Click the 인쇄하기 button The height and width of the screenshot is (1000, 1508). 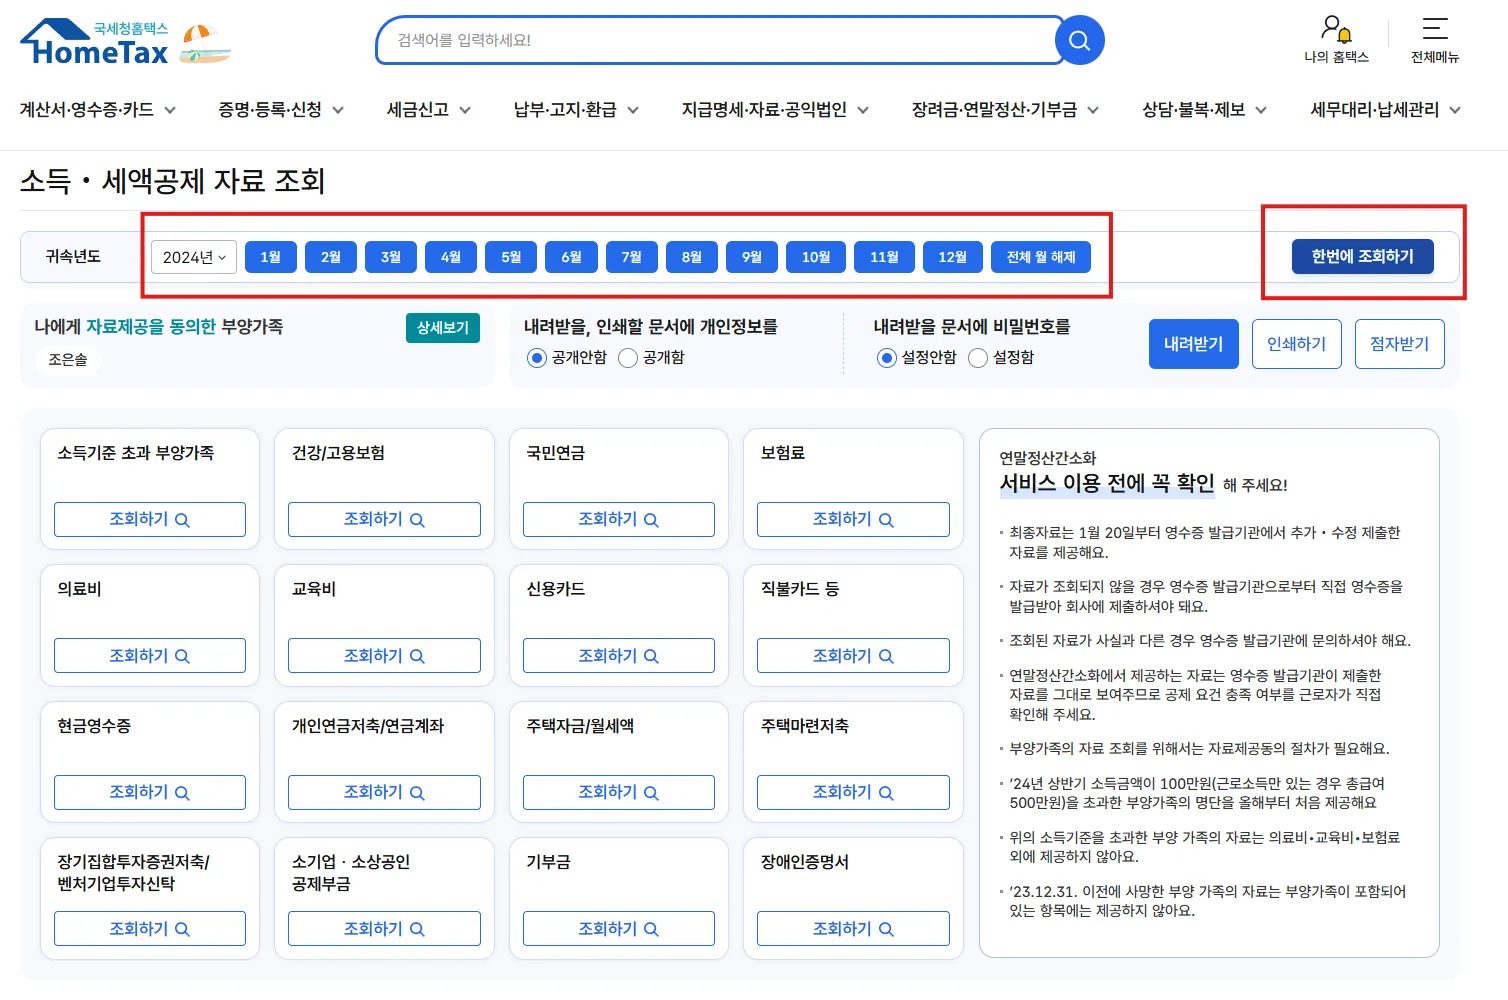click(x=1296, y=344)
